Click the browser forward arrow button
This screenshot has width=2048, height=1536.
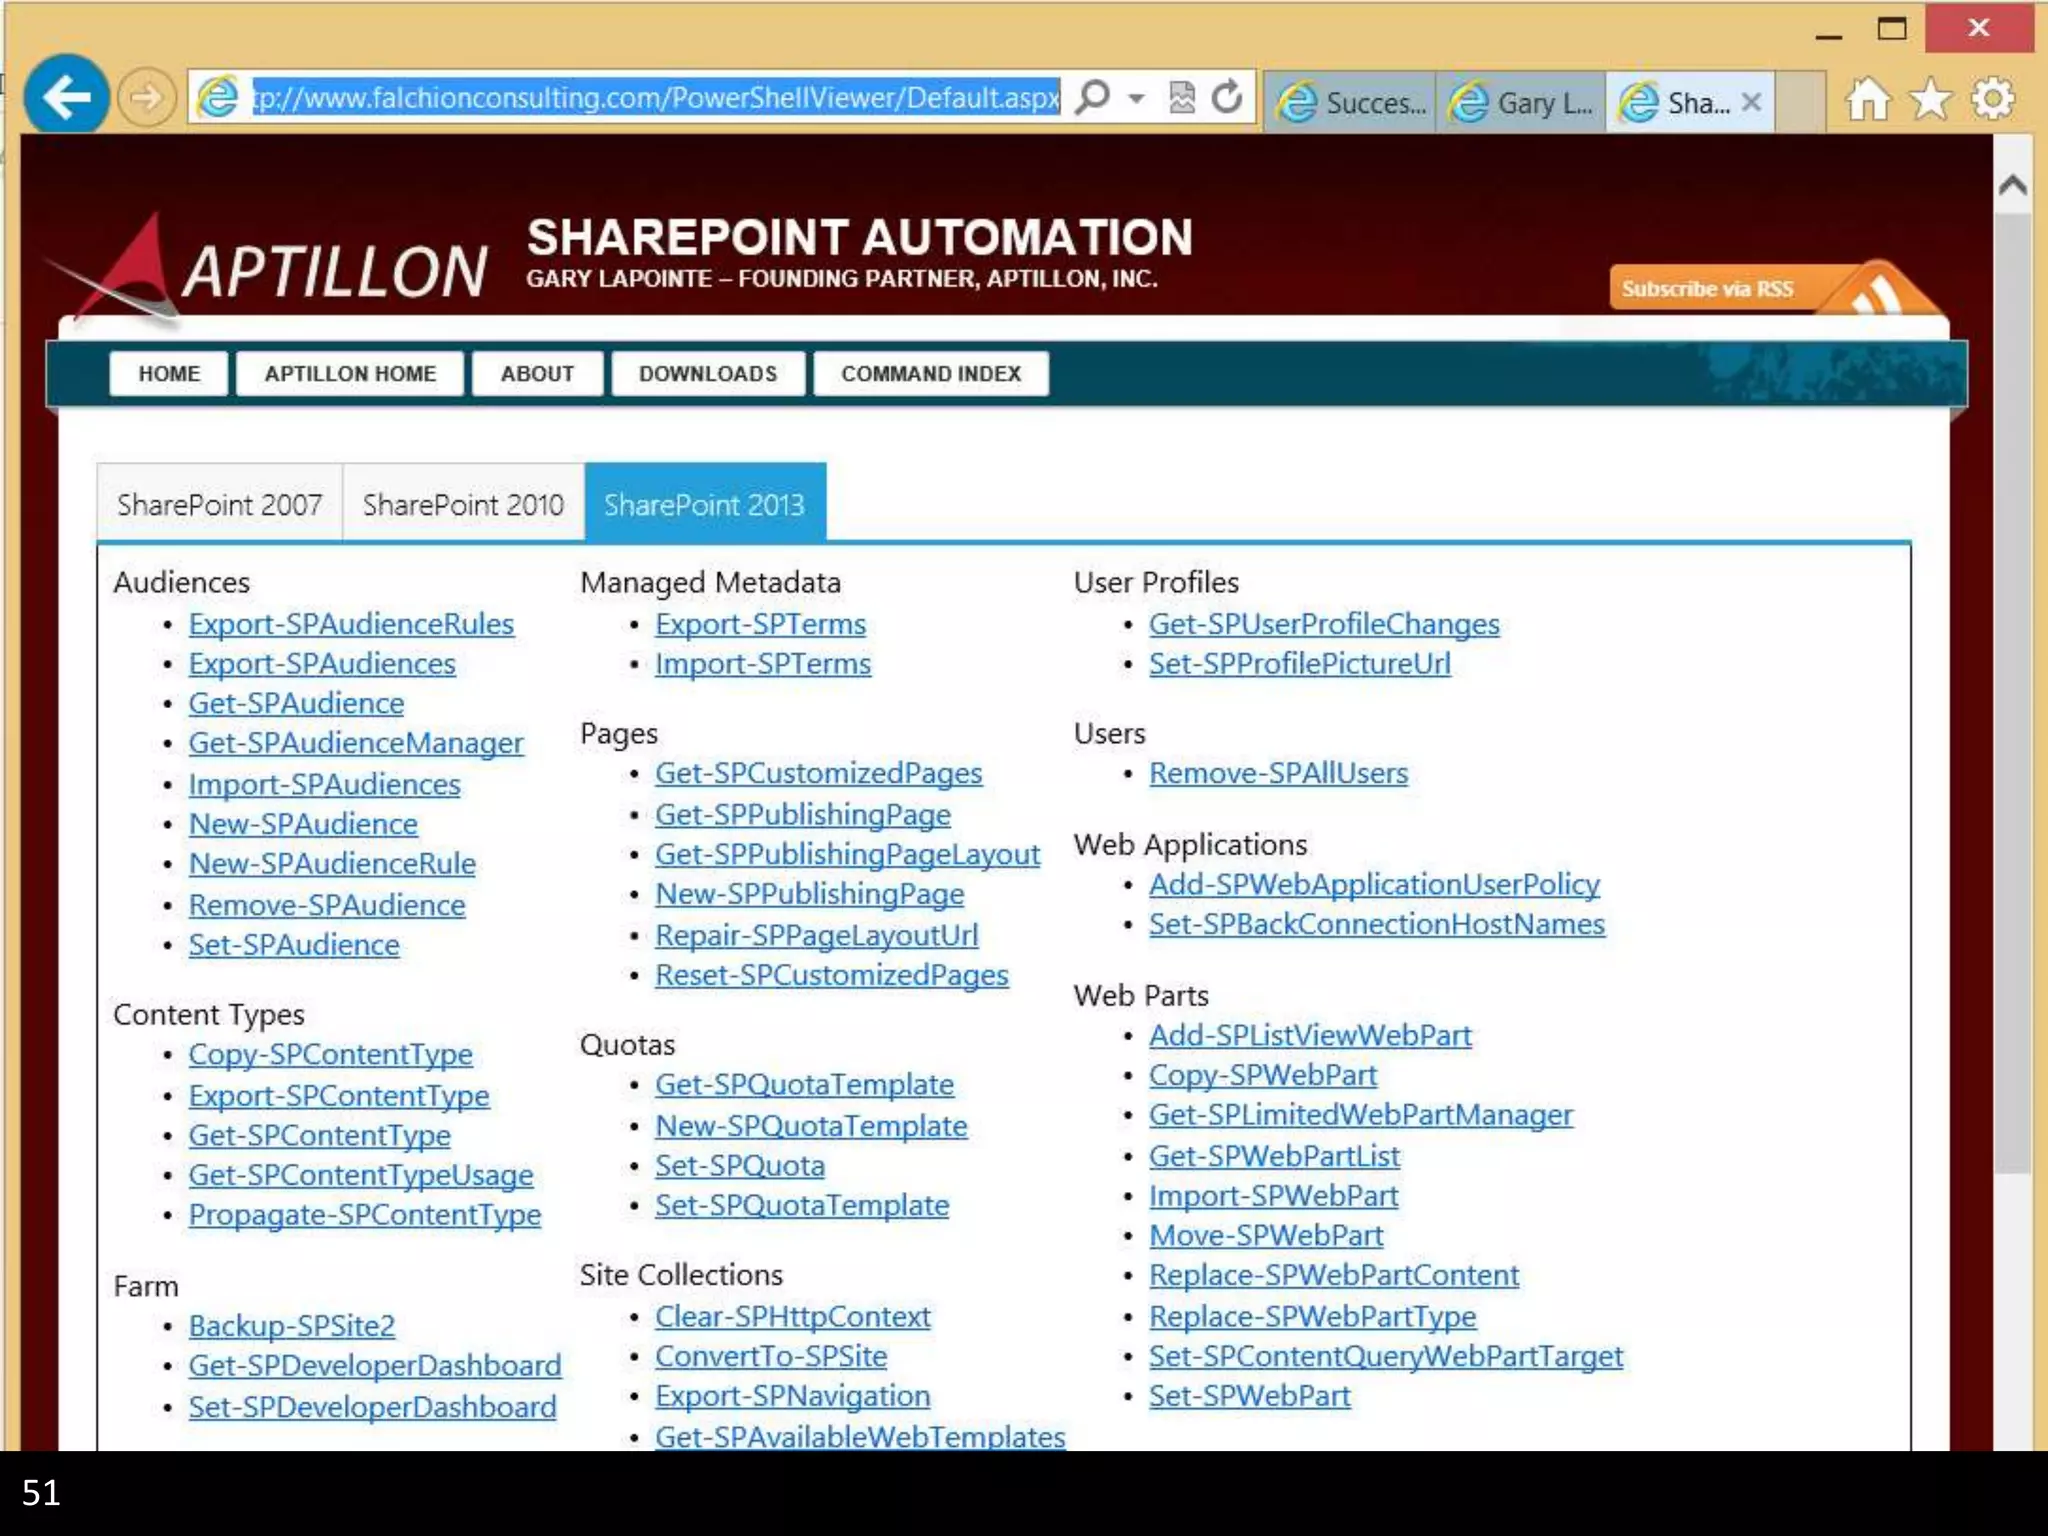coord(146,98)
